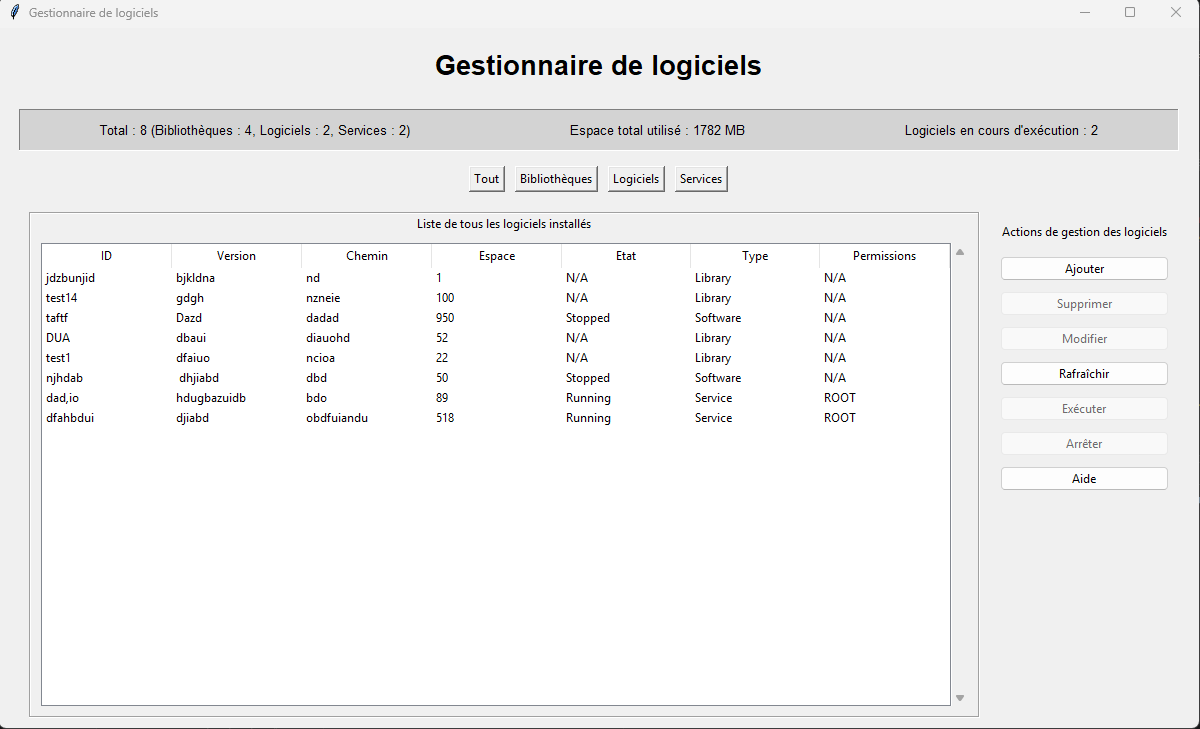Click the Type column header

click(755, 256)
